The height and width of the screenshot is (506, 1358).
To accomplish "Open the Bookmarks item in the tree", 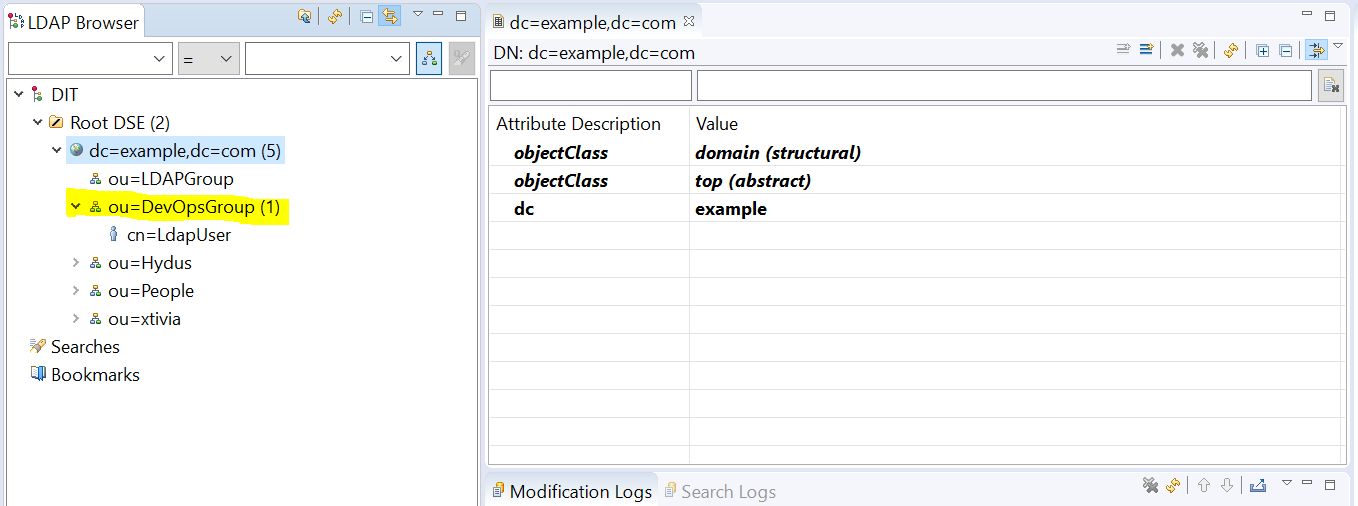I will pyautogui.click(x=95, y=375).
